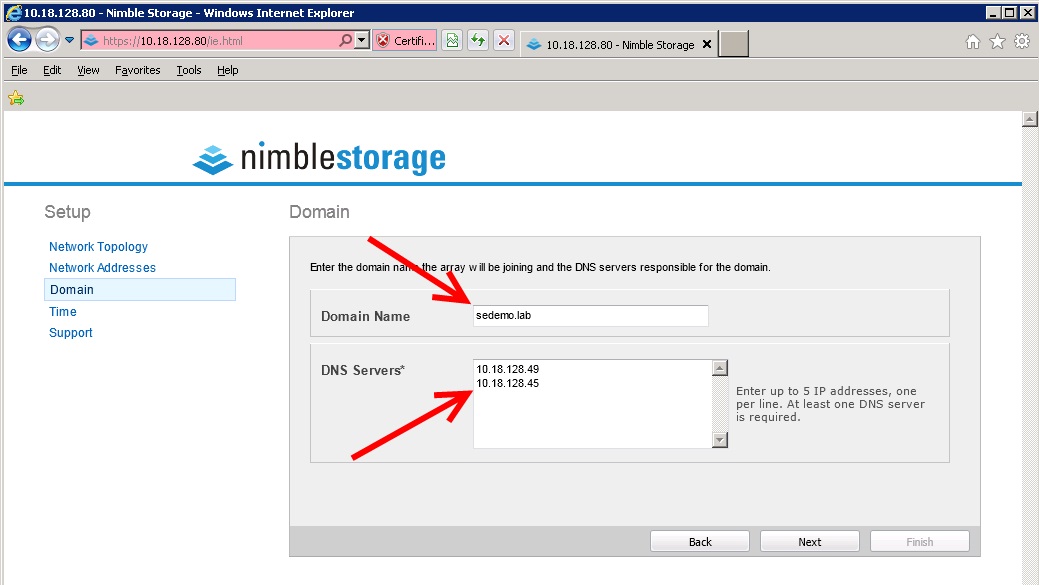The width and height of the screenshot is (1039, 585).
Task: Open the File menu
Action: [x=19, y=70]
